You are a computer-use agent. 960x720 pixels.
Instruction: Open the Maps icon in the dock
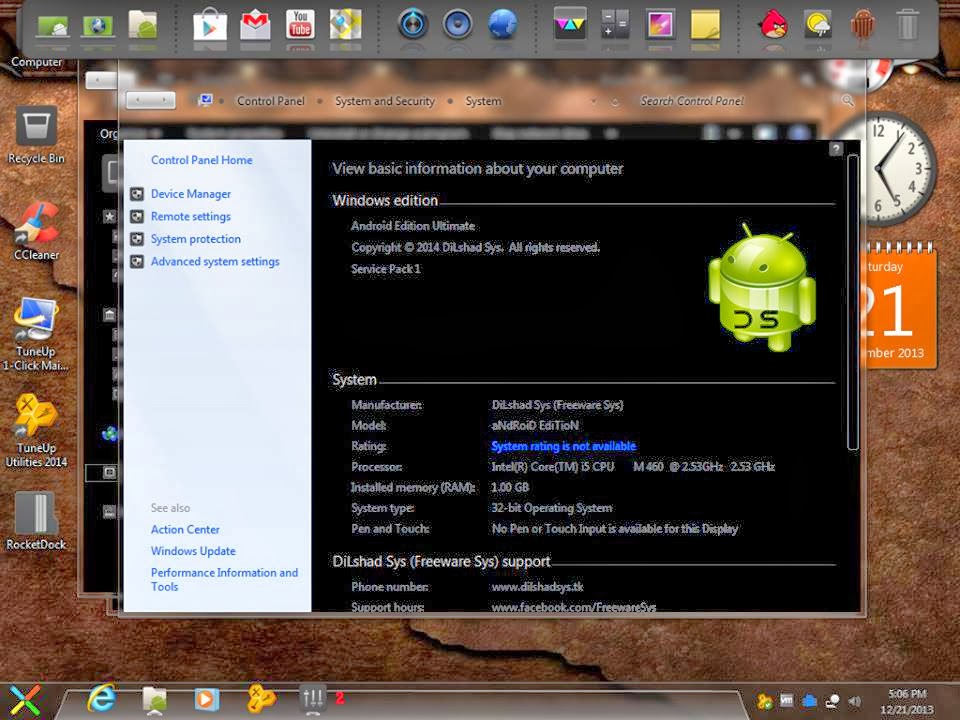tap(345, 24)
